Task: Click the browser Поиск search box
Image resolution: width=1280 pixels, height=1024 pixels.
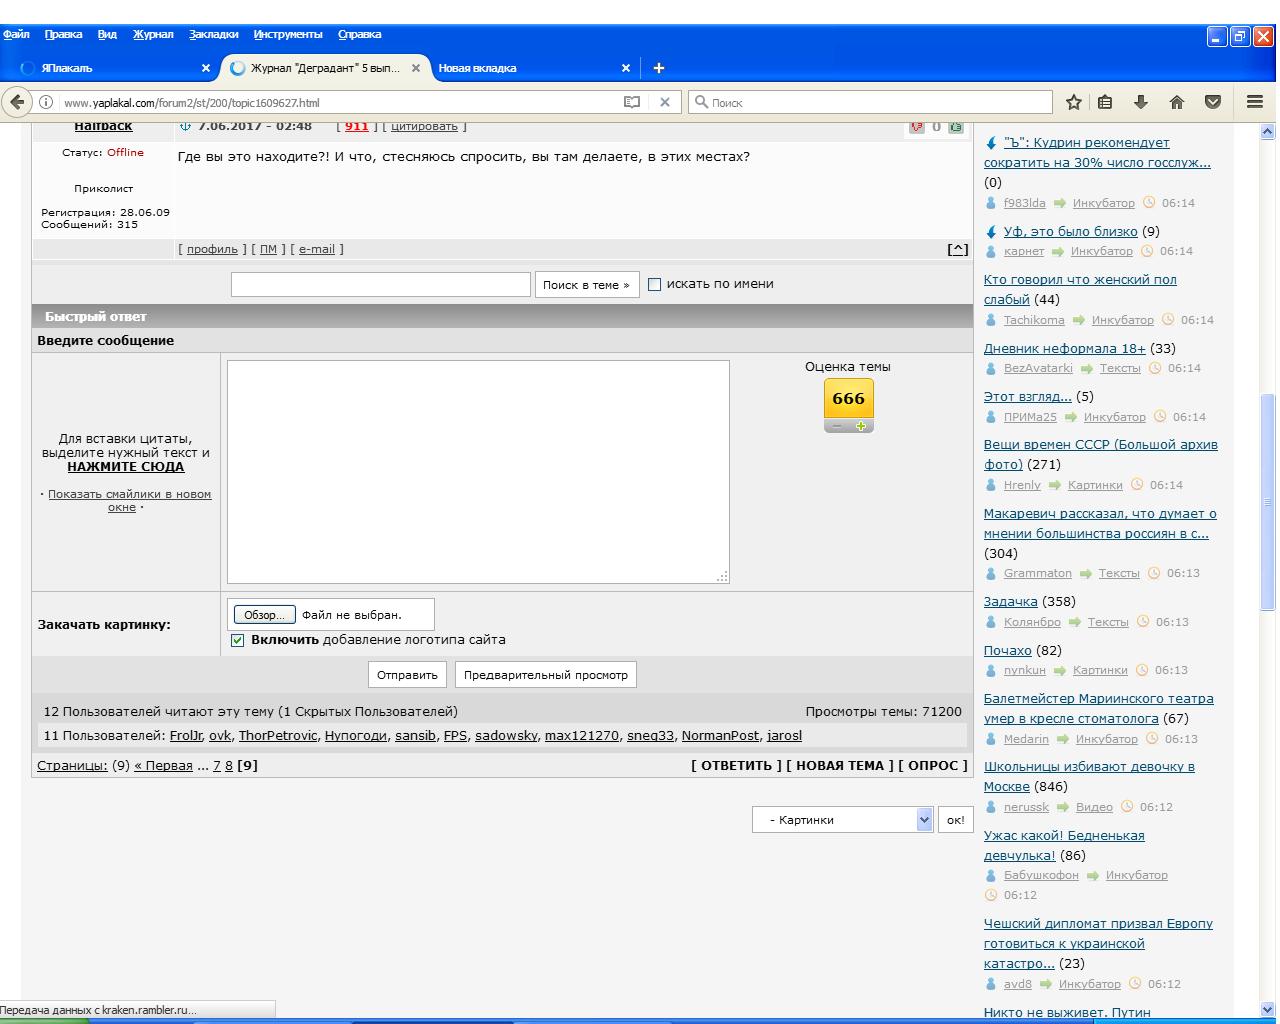Action: pos(870,102)
